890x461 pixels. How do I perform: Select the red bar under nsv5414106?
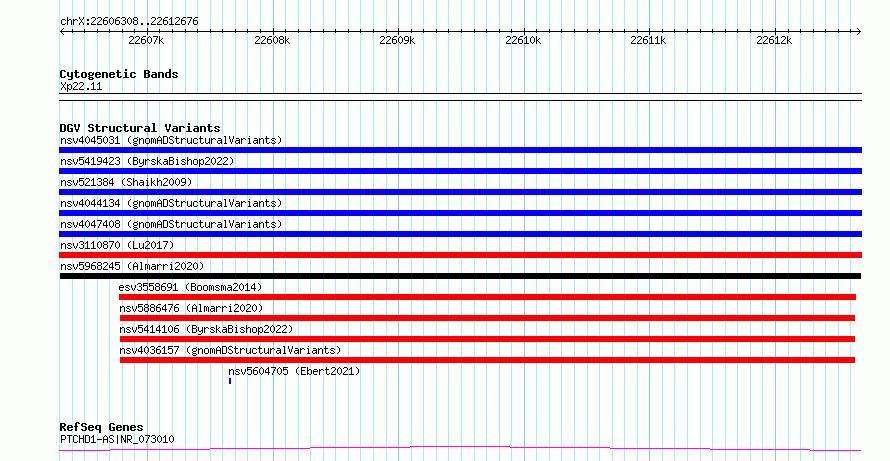click(487, 339)
